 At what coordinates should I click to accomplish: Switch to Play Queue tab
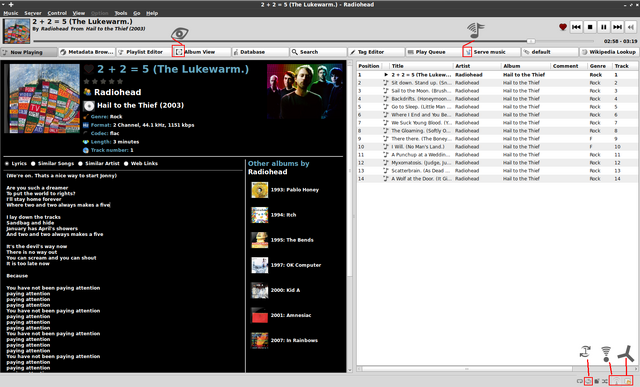pos(434,52)
